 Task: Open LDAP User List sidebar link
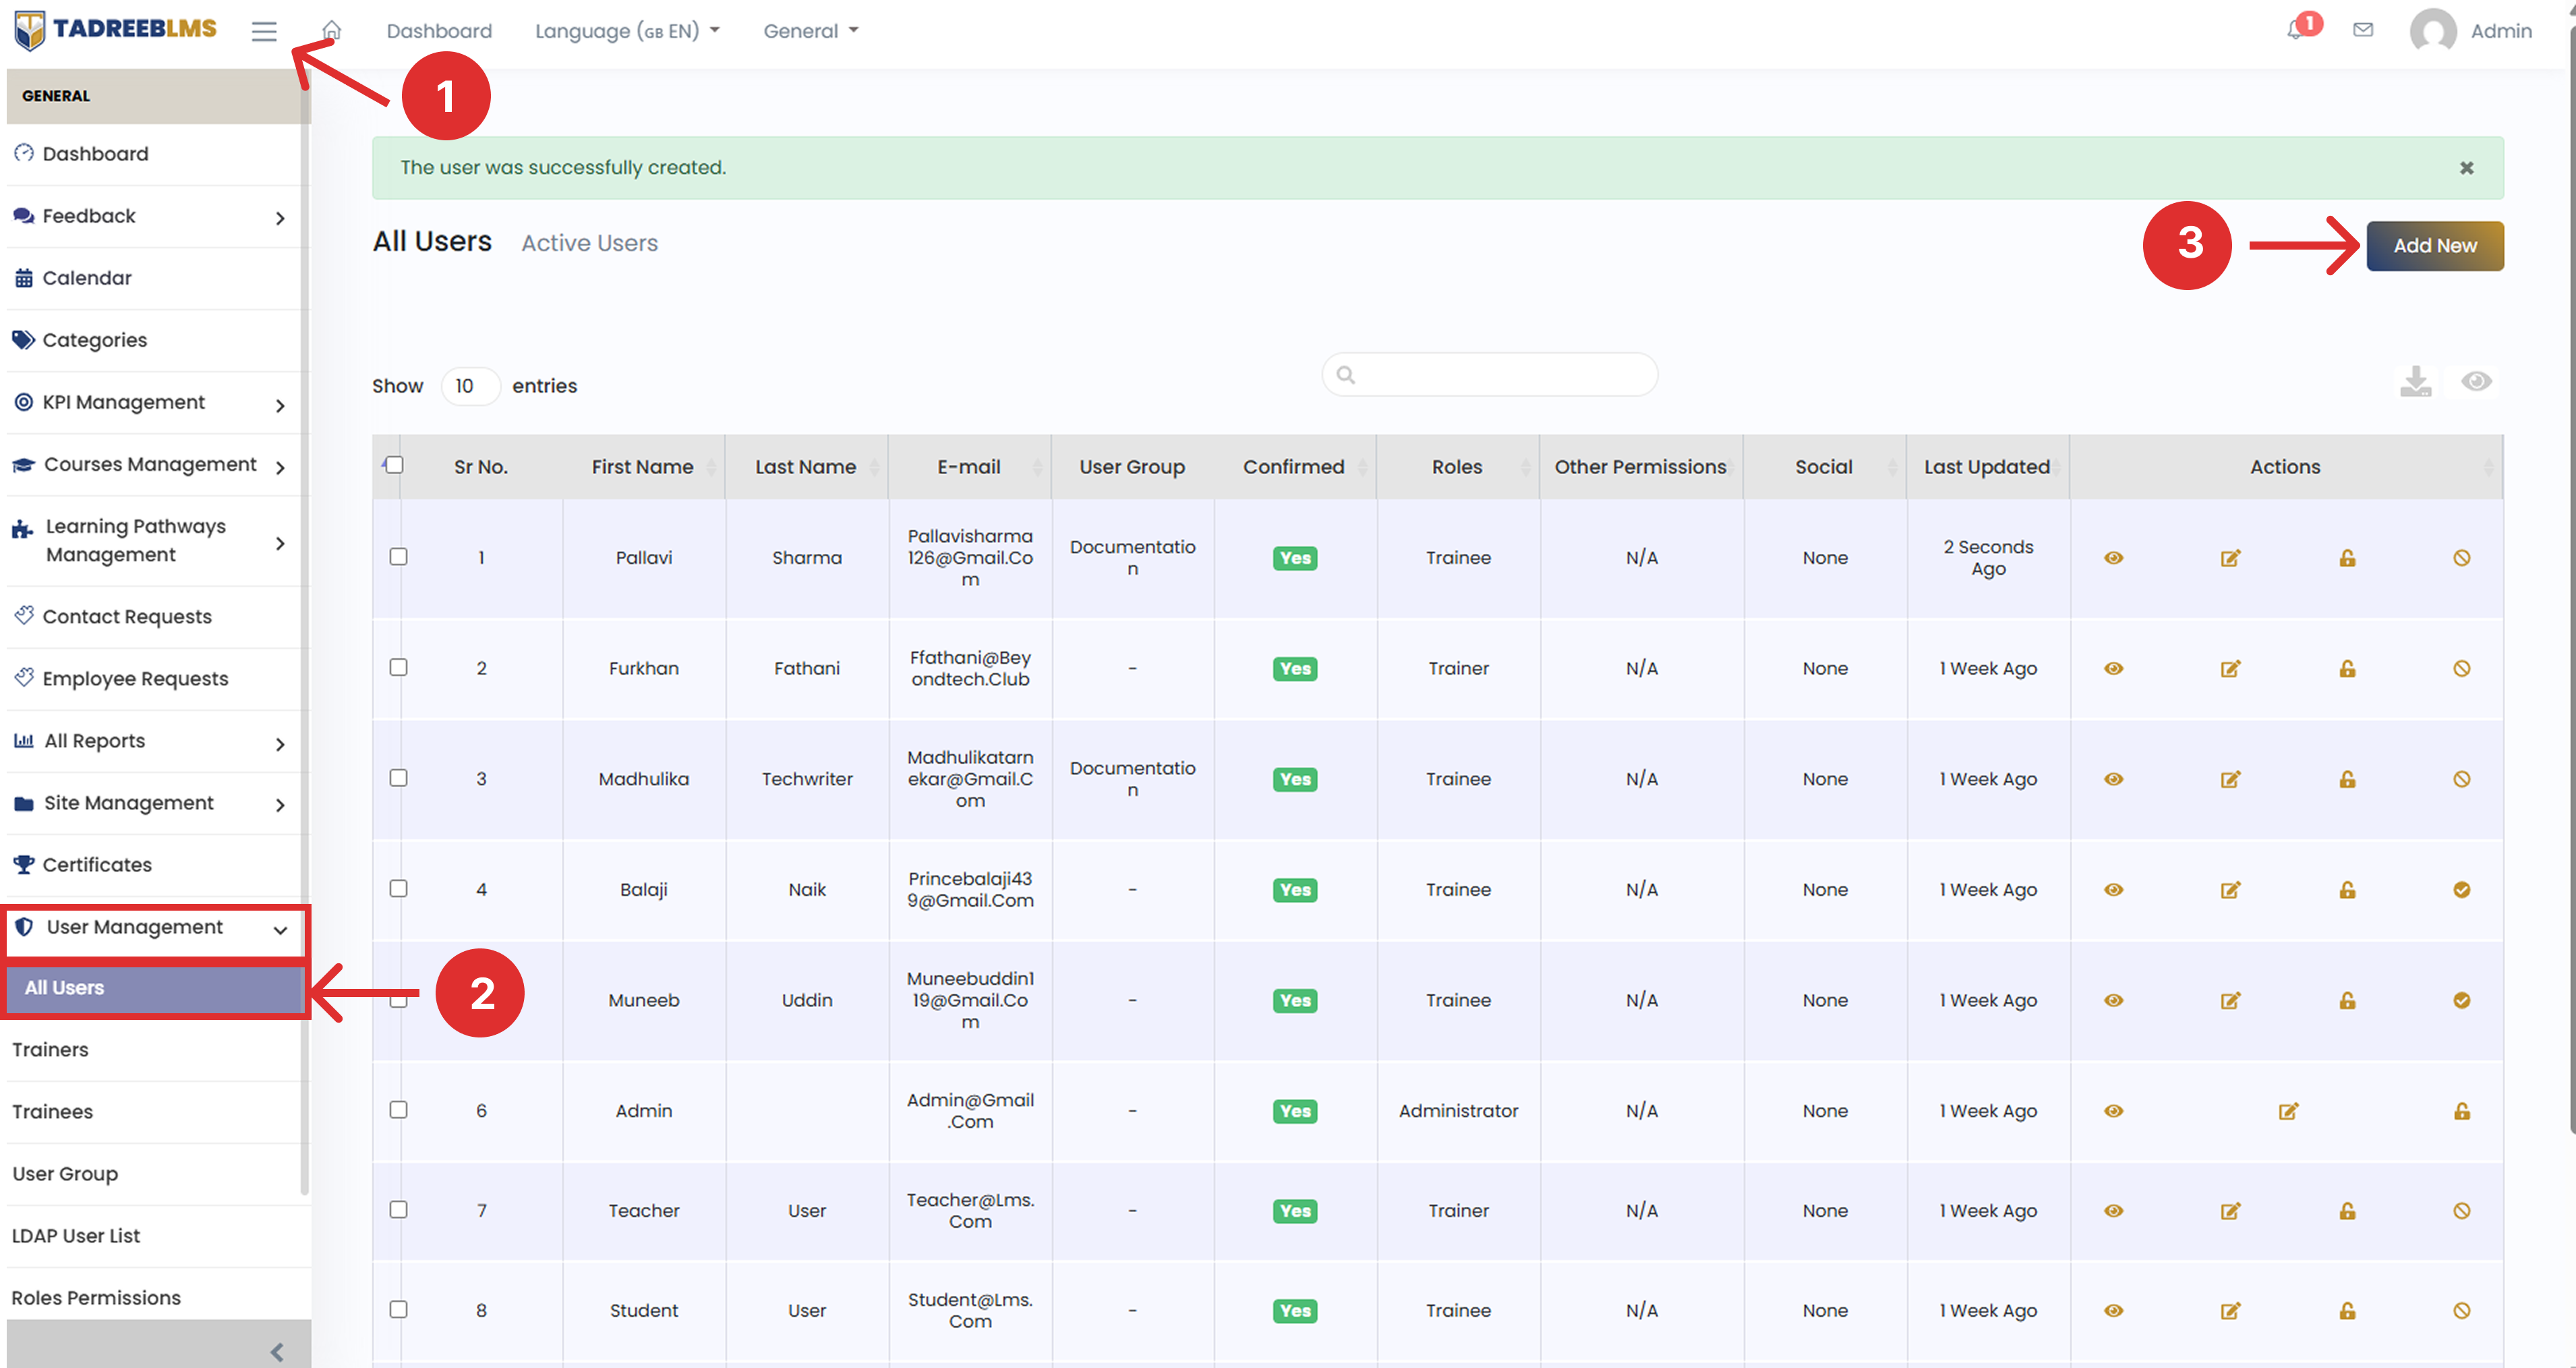pyautogui.click(x=76, y=1236)
